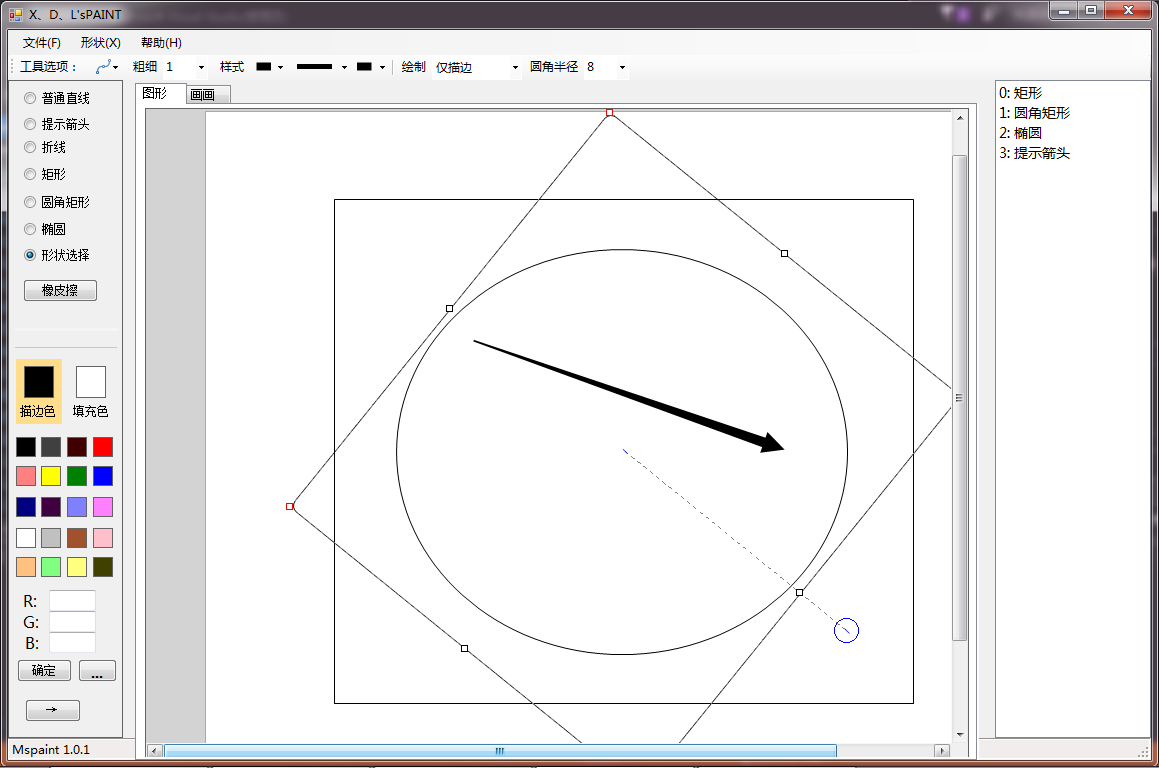Expand the 粗细 thickness dropdown
This screenshot has width=1159, height=768.
click(x=201, y=67)
